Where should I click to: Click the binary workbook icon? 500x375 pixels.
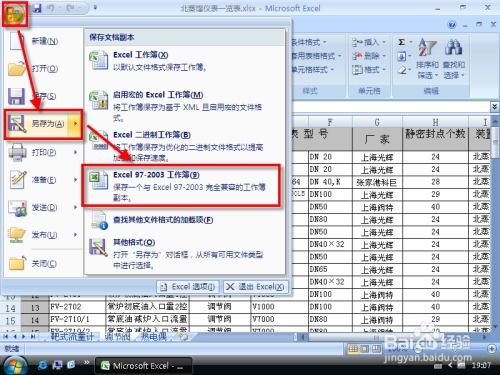[99, 141]
